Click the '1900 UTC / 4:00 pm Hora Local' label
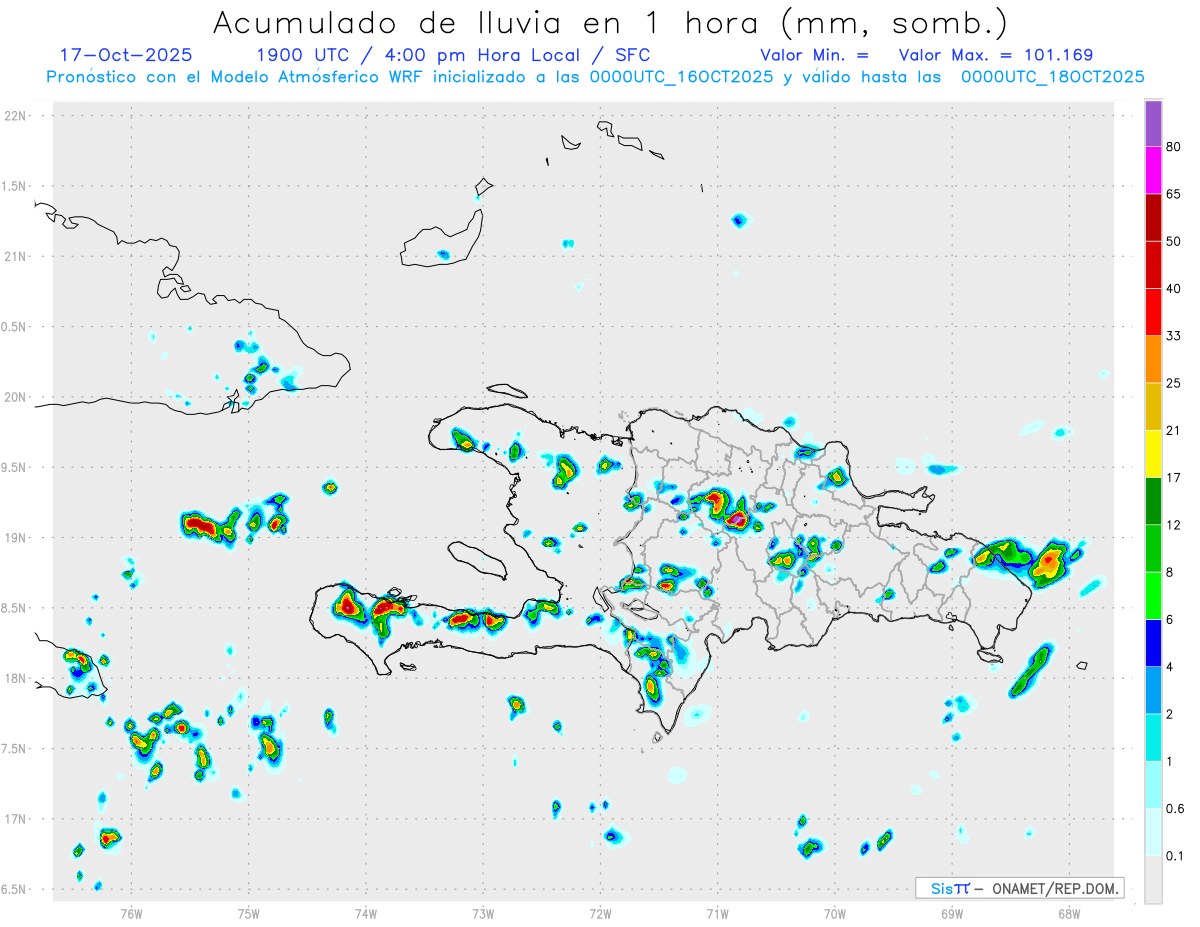The width and height of the screenshot is (1200, 927). tap(453, 55)
